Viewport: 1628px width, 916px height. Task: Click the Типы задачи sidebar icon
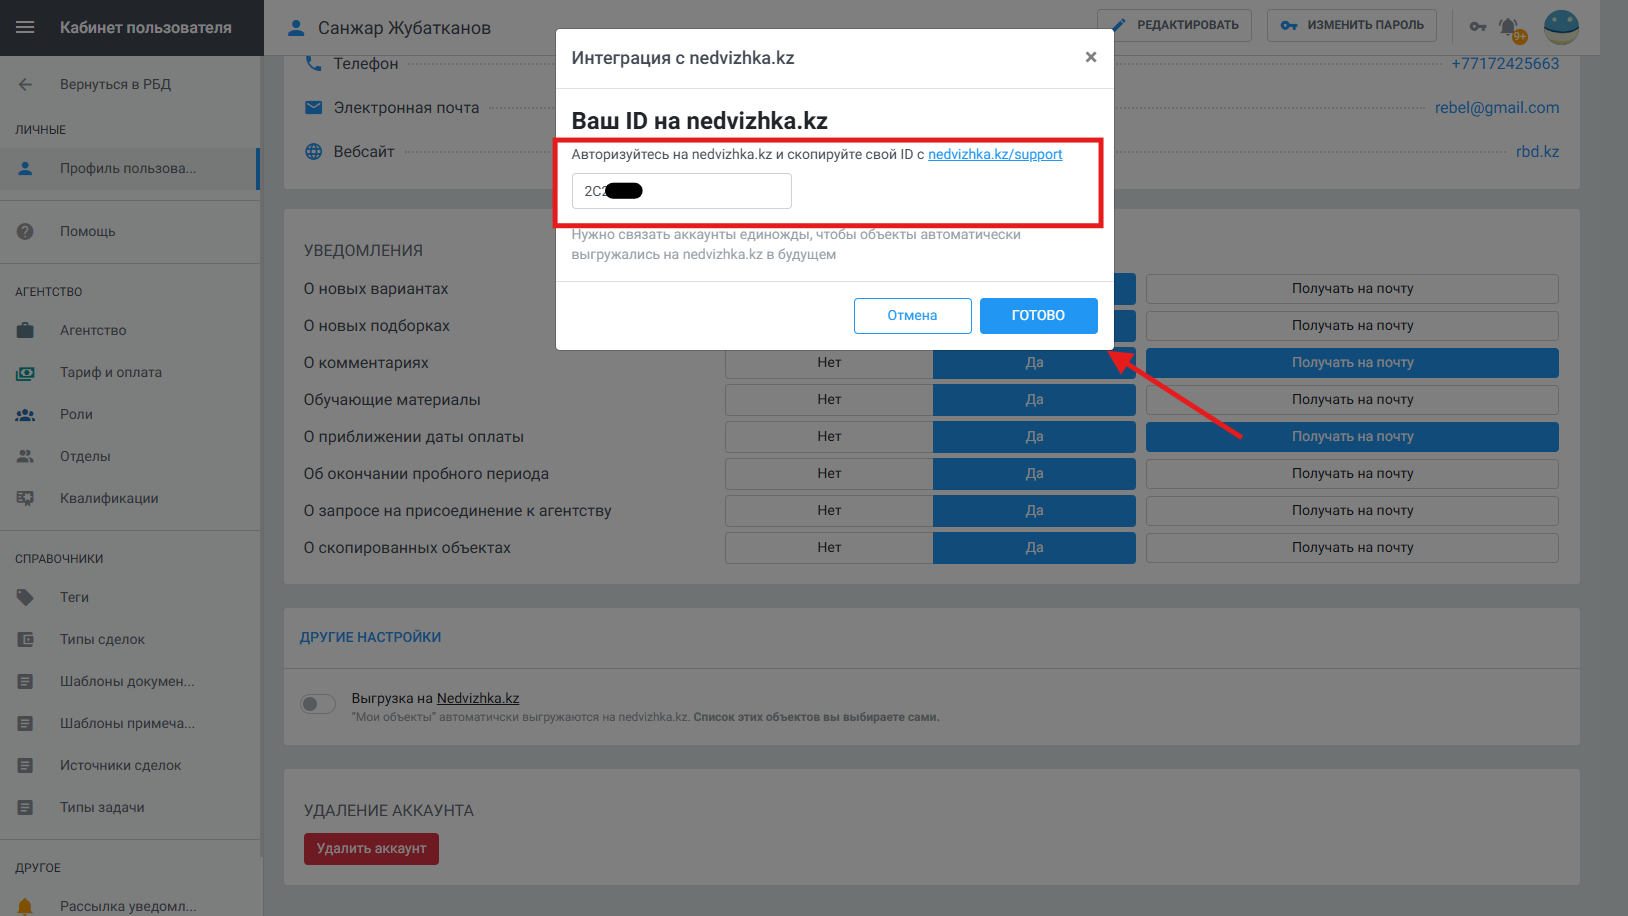click(25, 807)
